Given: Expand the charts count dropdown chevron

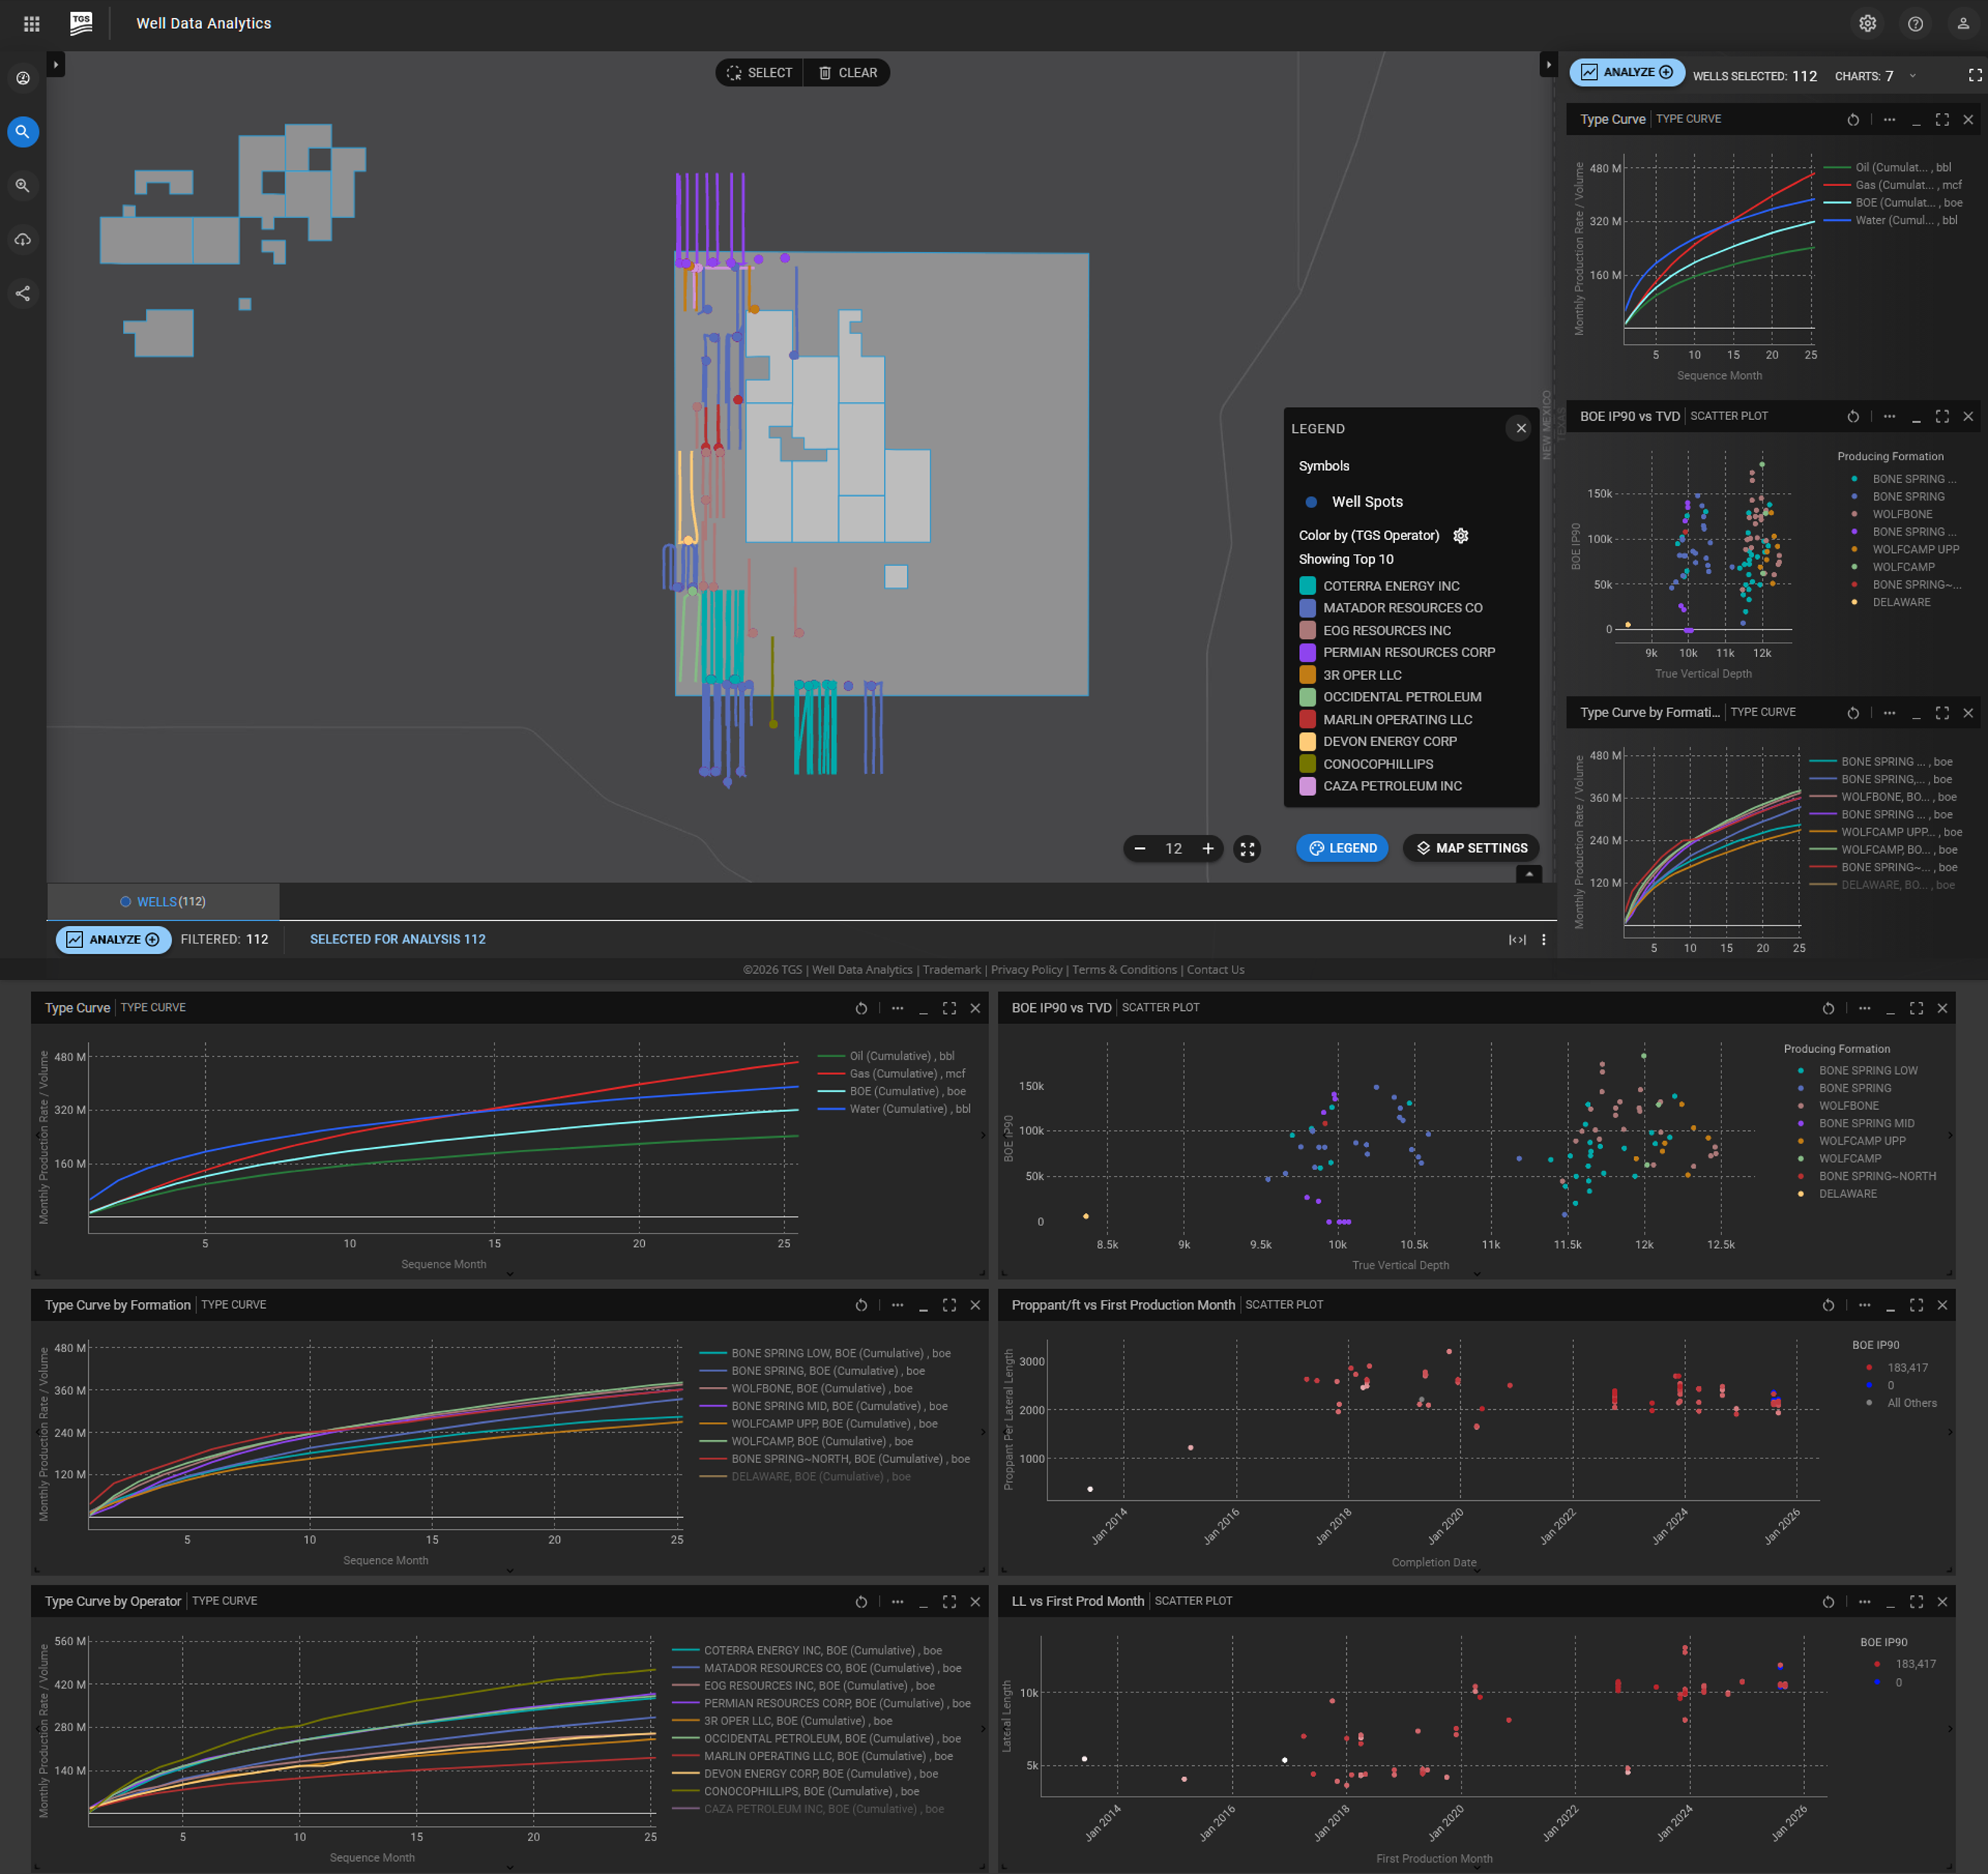Looking at the screenshot, I should tap(1912, 76).
